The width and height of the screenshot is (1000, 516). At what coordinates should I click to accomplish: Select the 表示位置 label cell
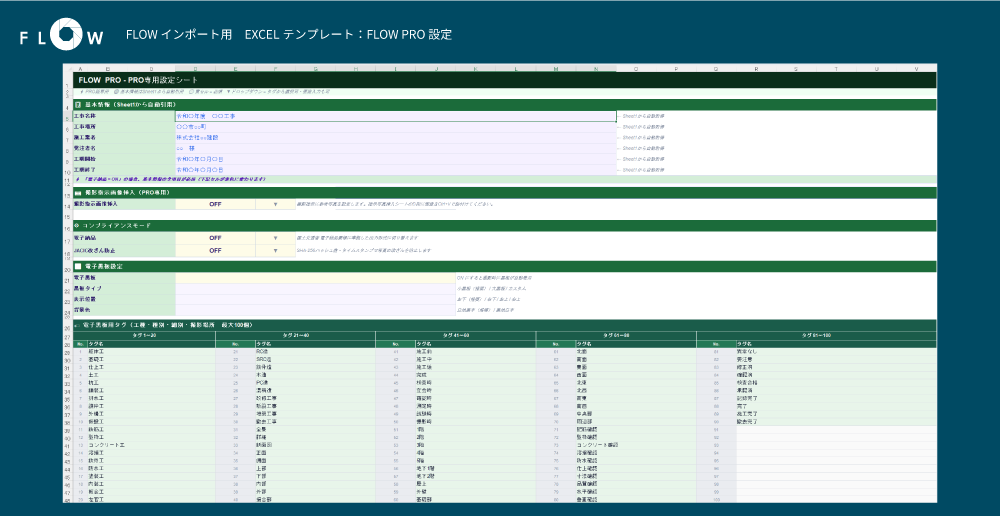pyautogui.click(x=124, y=299)
